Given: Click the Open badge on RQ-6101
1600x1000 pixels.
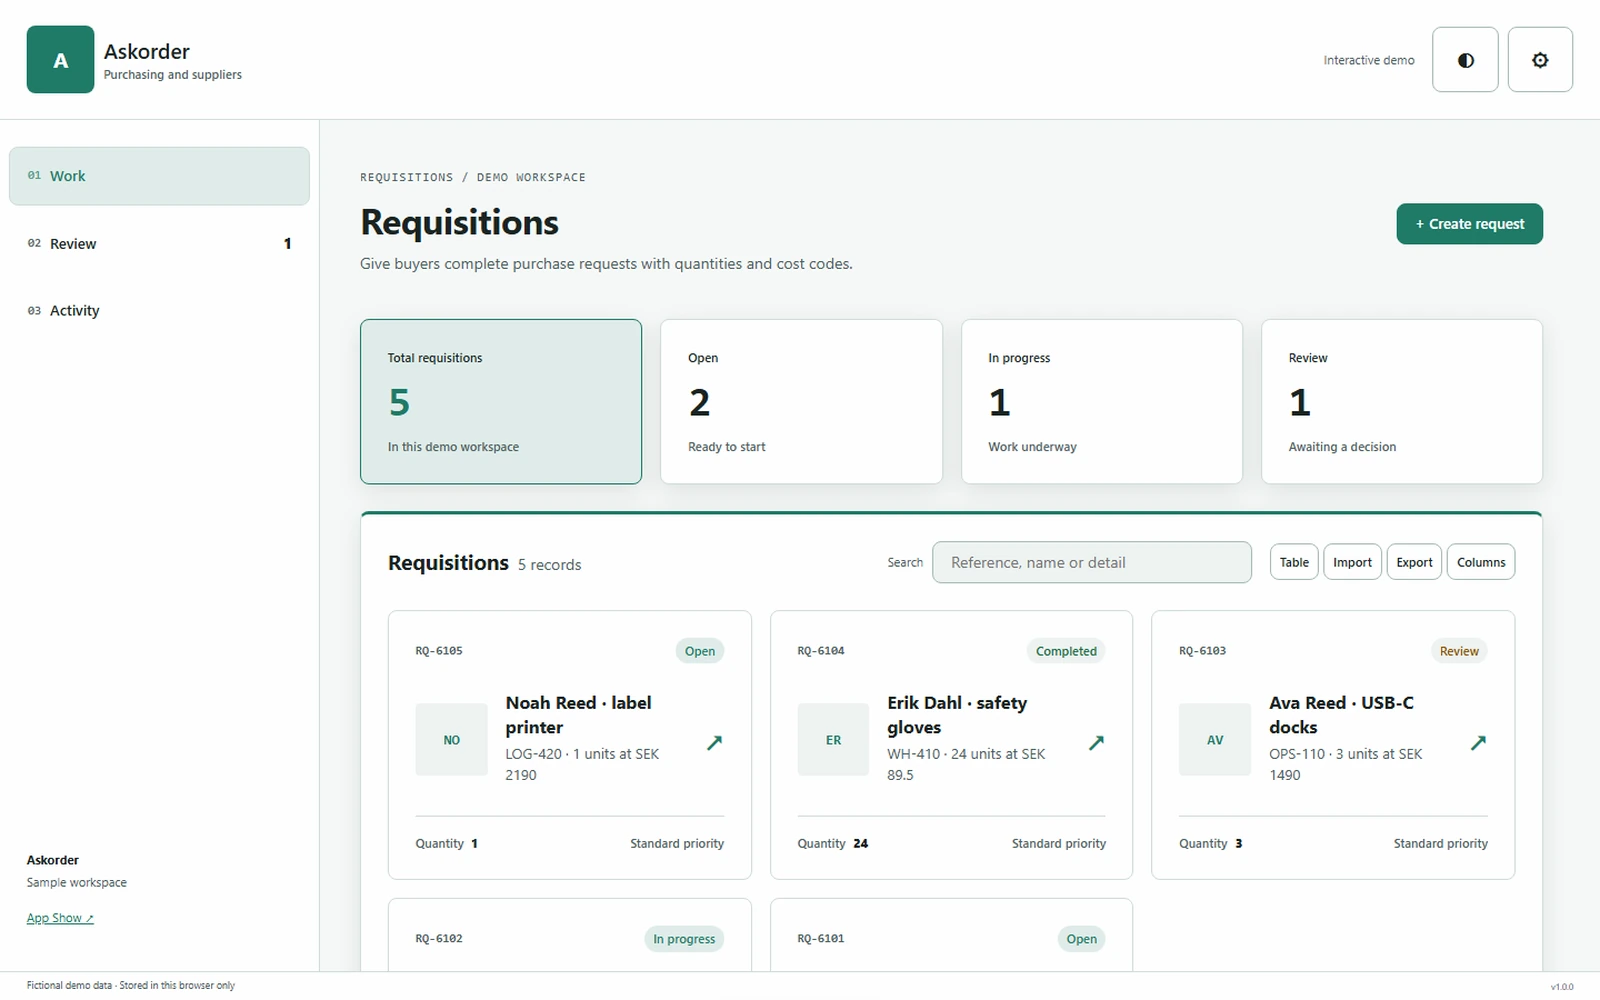Looking at the screenshot, I should (x=1081, y=939).
